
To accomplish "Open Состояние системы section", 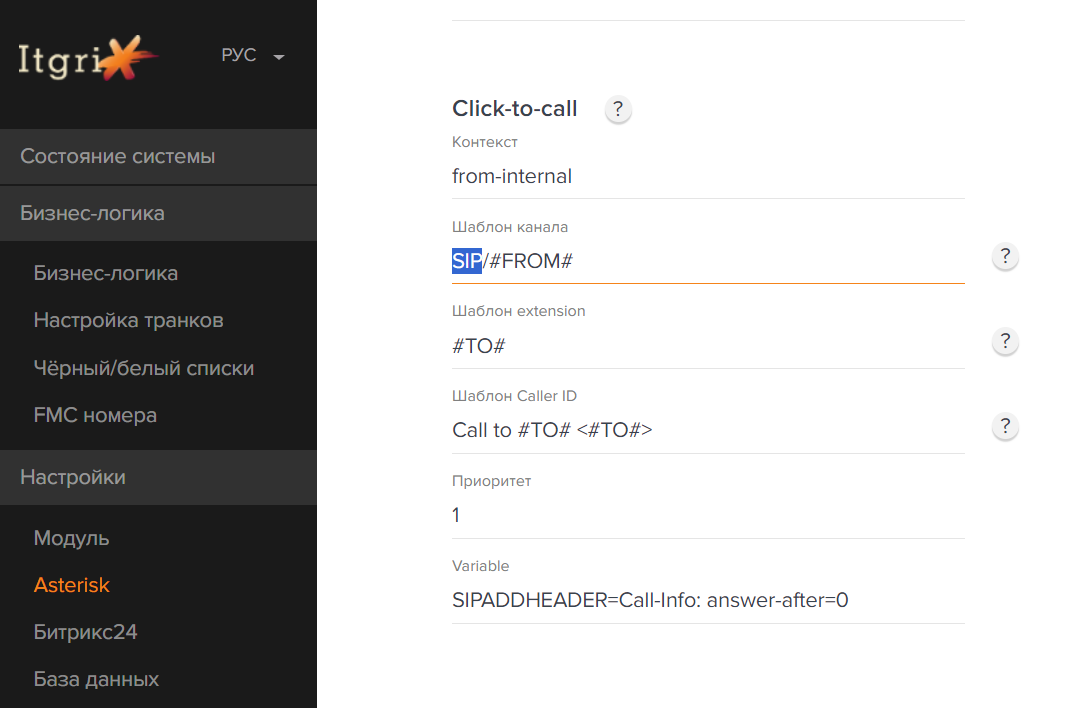I will [x=158, y=156].
